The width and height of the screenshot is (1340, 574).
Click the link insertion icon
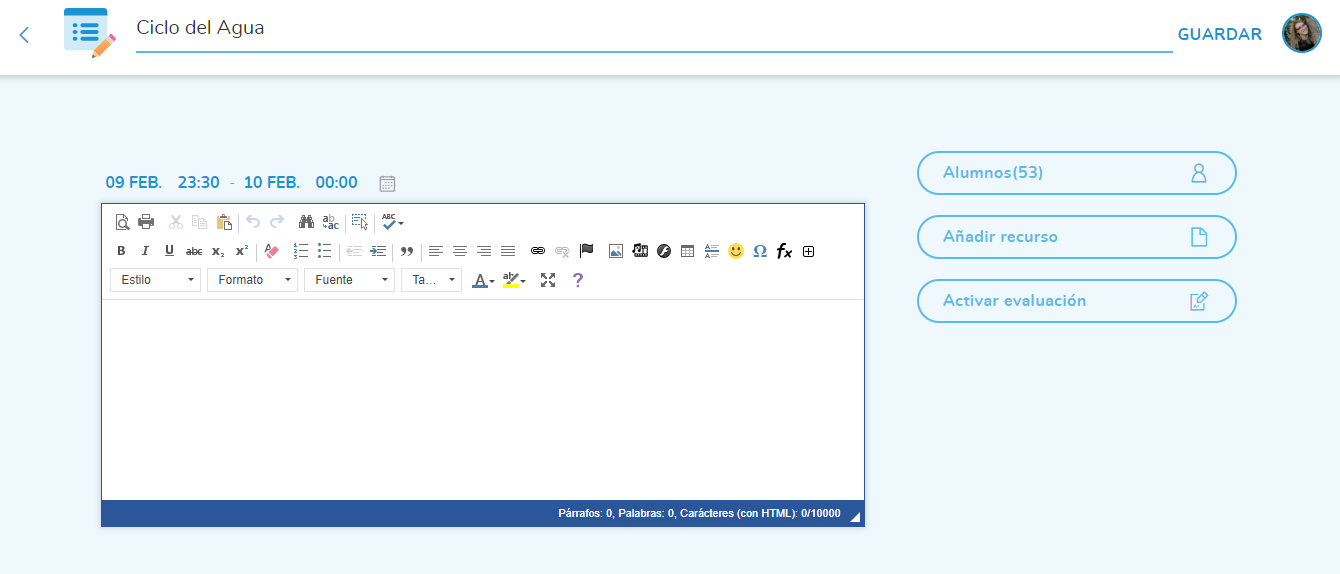tap(537, 251)
